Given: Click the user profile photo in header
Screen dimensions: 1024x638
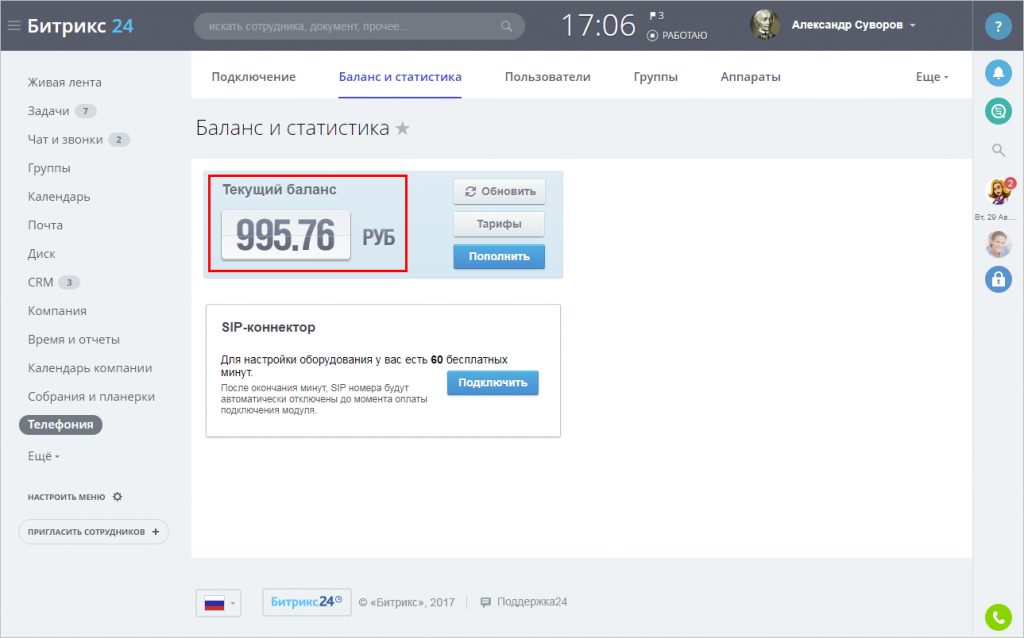Looking at the screenshot, I should [765, 25].
